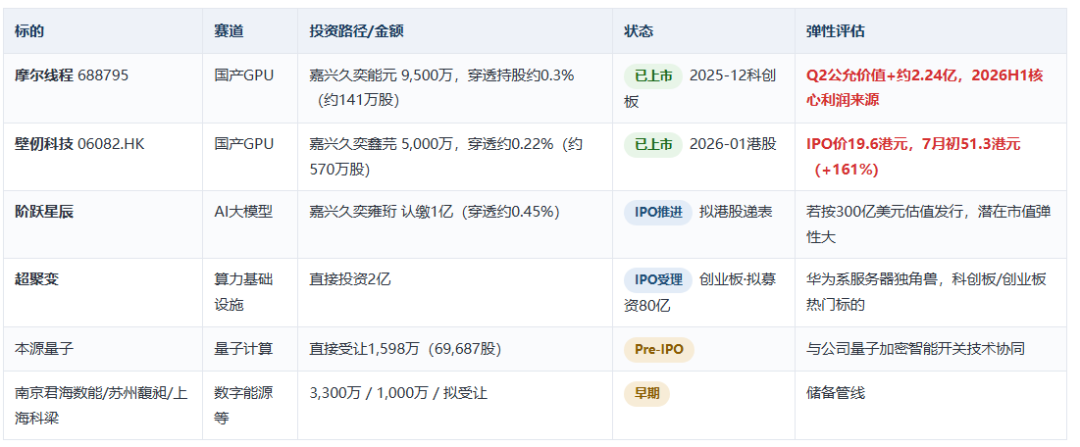Screen dimensions: 1080x447
Task: Click the 拟港股递表 text
Action: 736,212
